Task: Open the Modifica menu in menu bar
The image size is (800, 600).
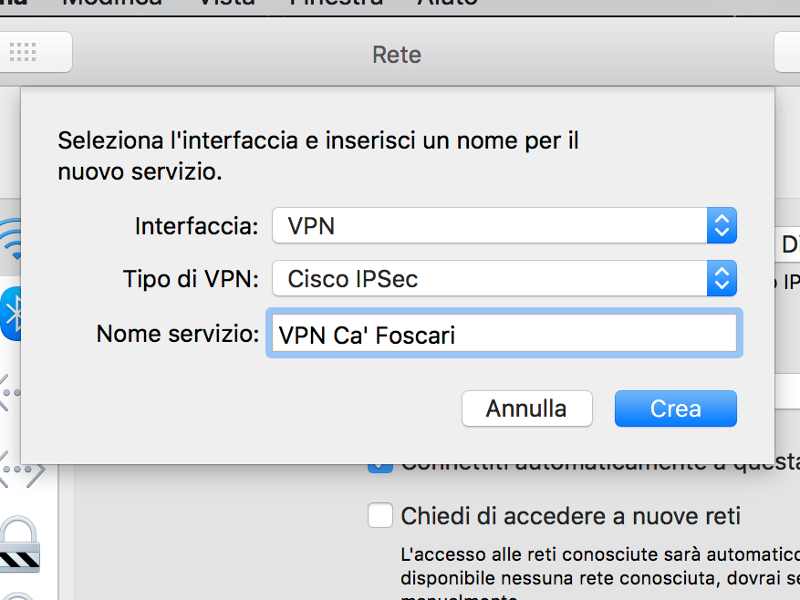Action: click(x=112, y=3)
